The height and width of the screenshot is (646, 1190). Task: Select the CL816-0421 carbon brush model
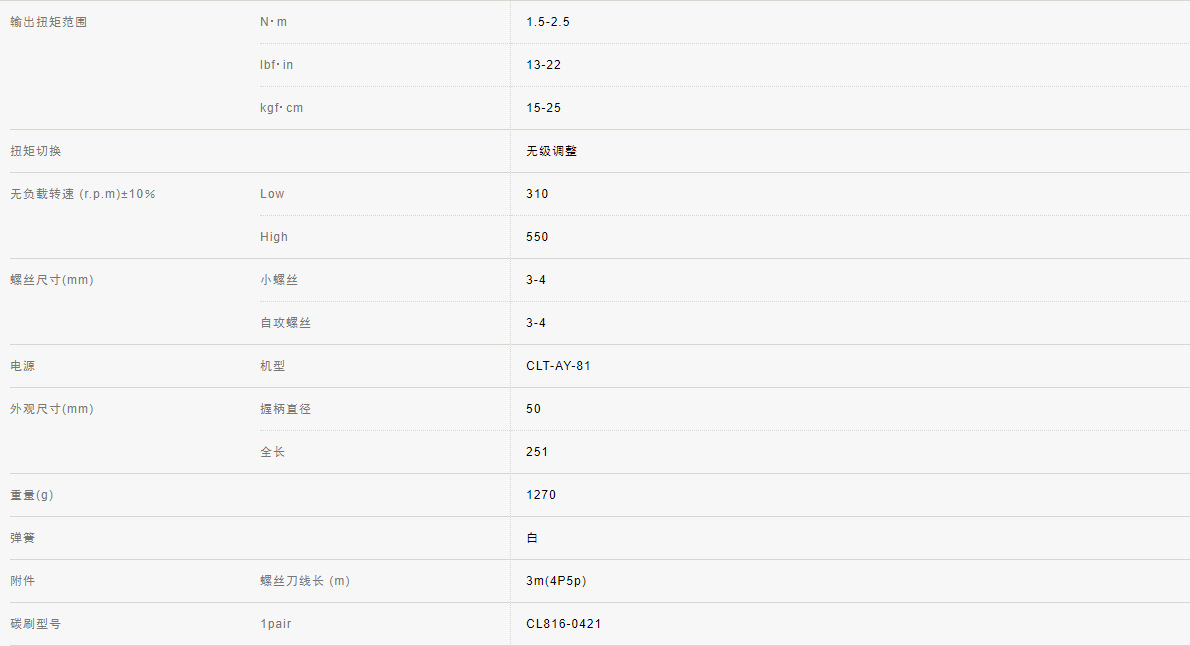tap(564, 624)
